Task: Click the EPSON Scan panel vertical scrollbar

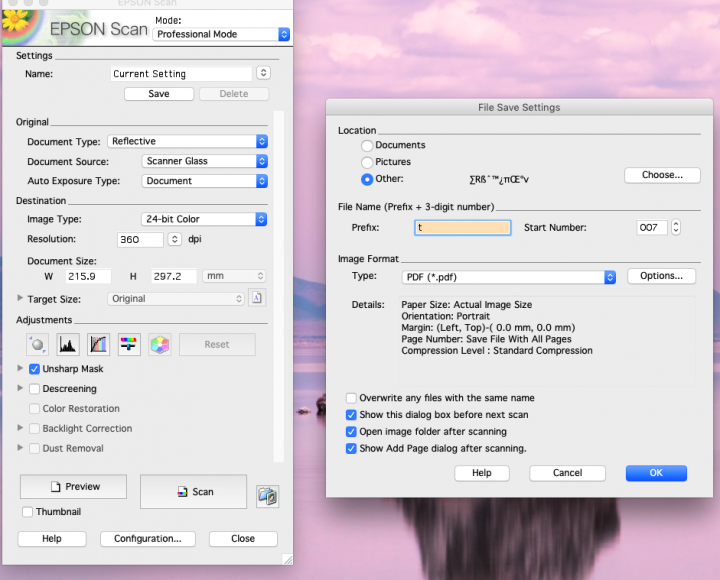Action: click(x=278, y=286)
